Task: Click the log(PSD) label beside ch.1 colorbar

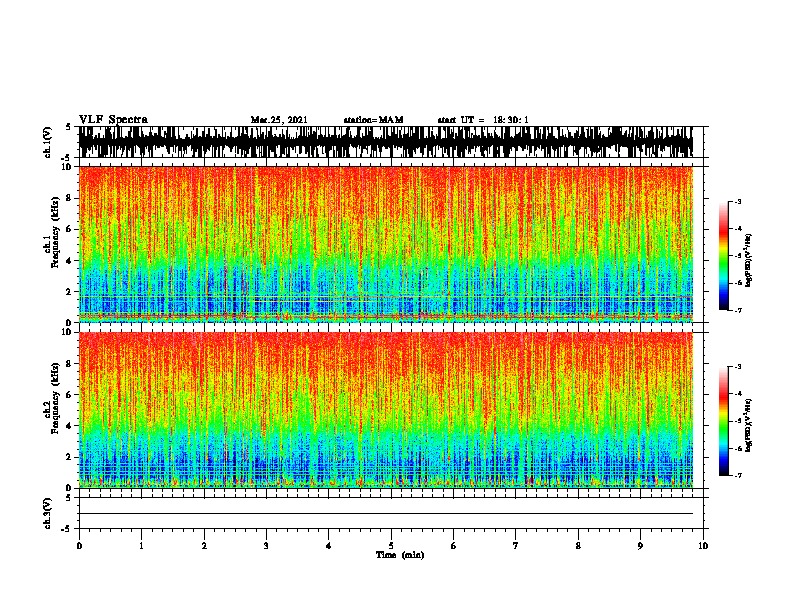Action: [748, 260]
